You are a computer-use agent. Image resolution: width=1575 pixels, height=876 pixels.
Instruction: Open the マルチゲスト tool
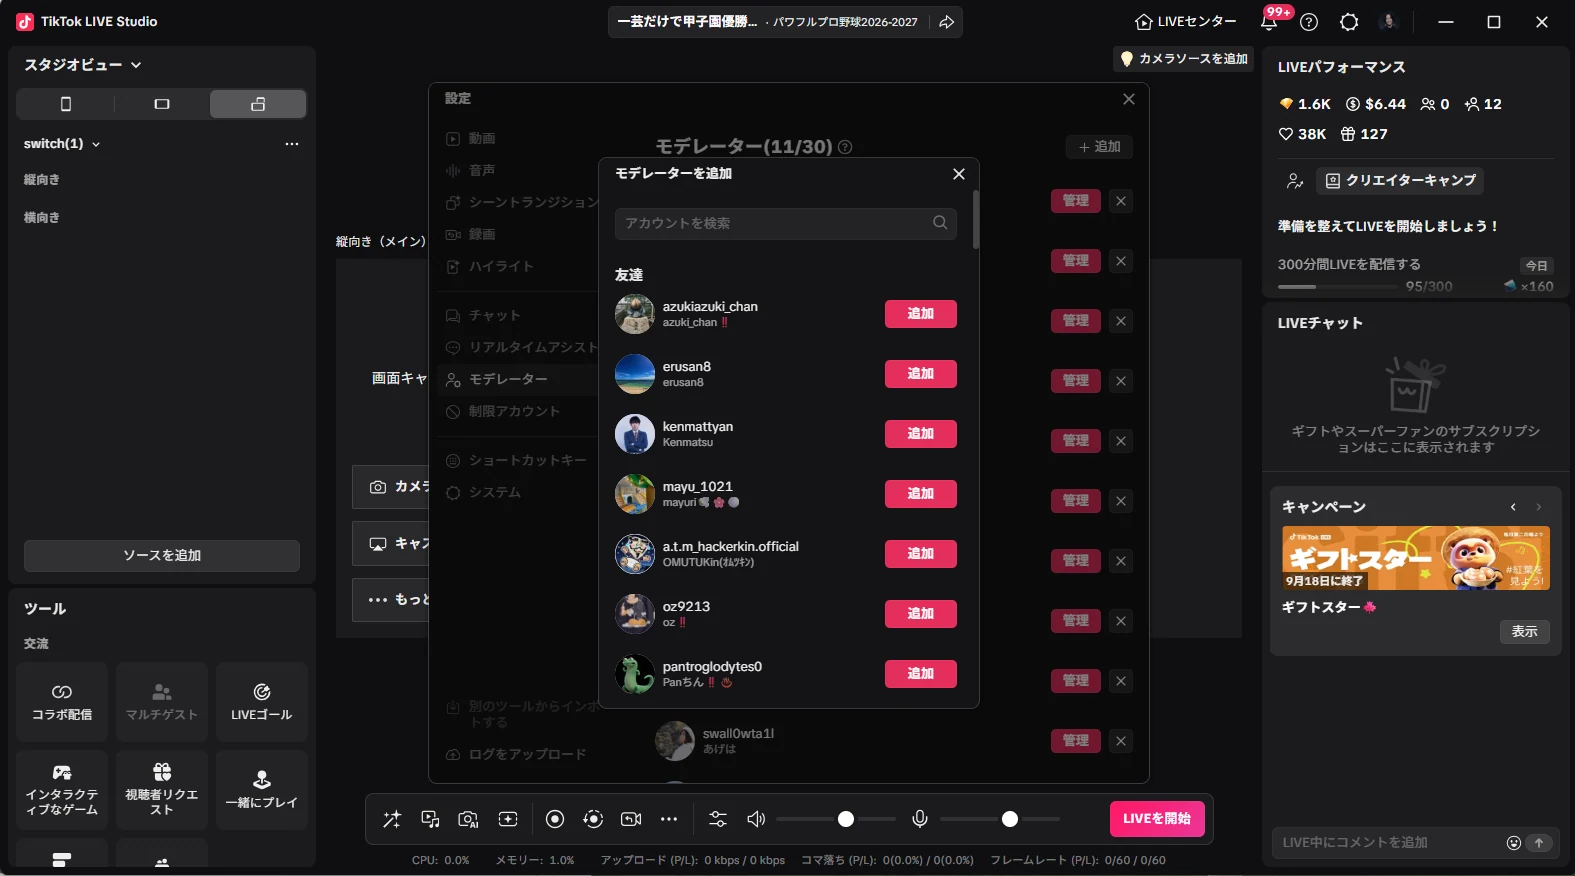[162, 702]
